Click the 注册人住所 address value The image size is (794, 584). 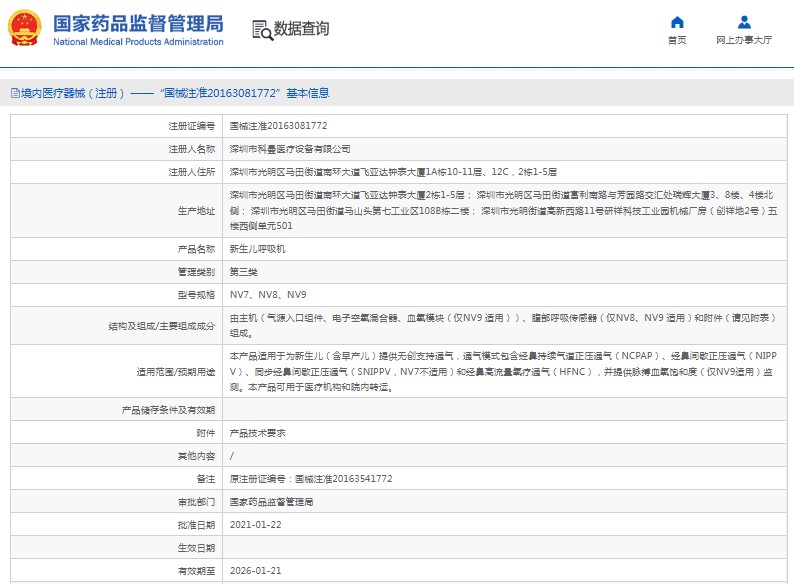click(393, 172)
